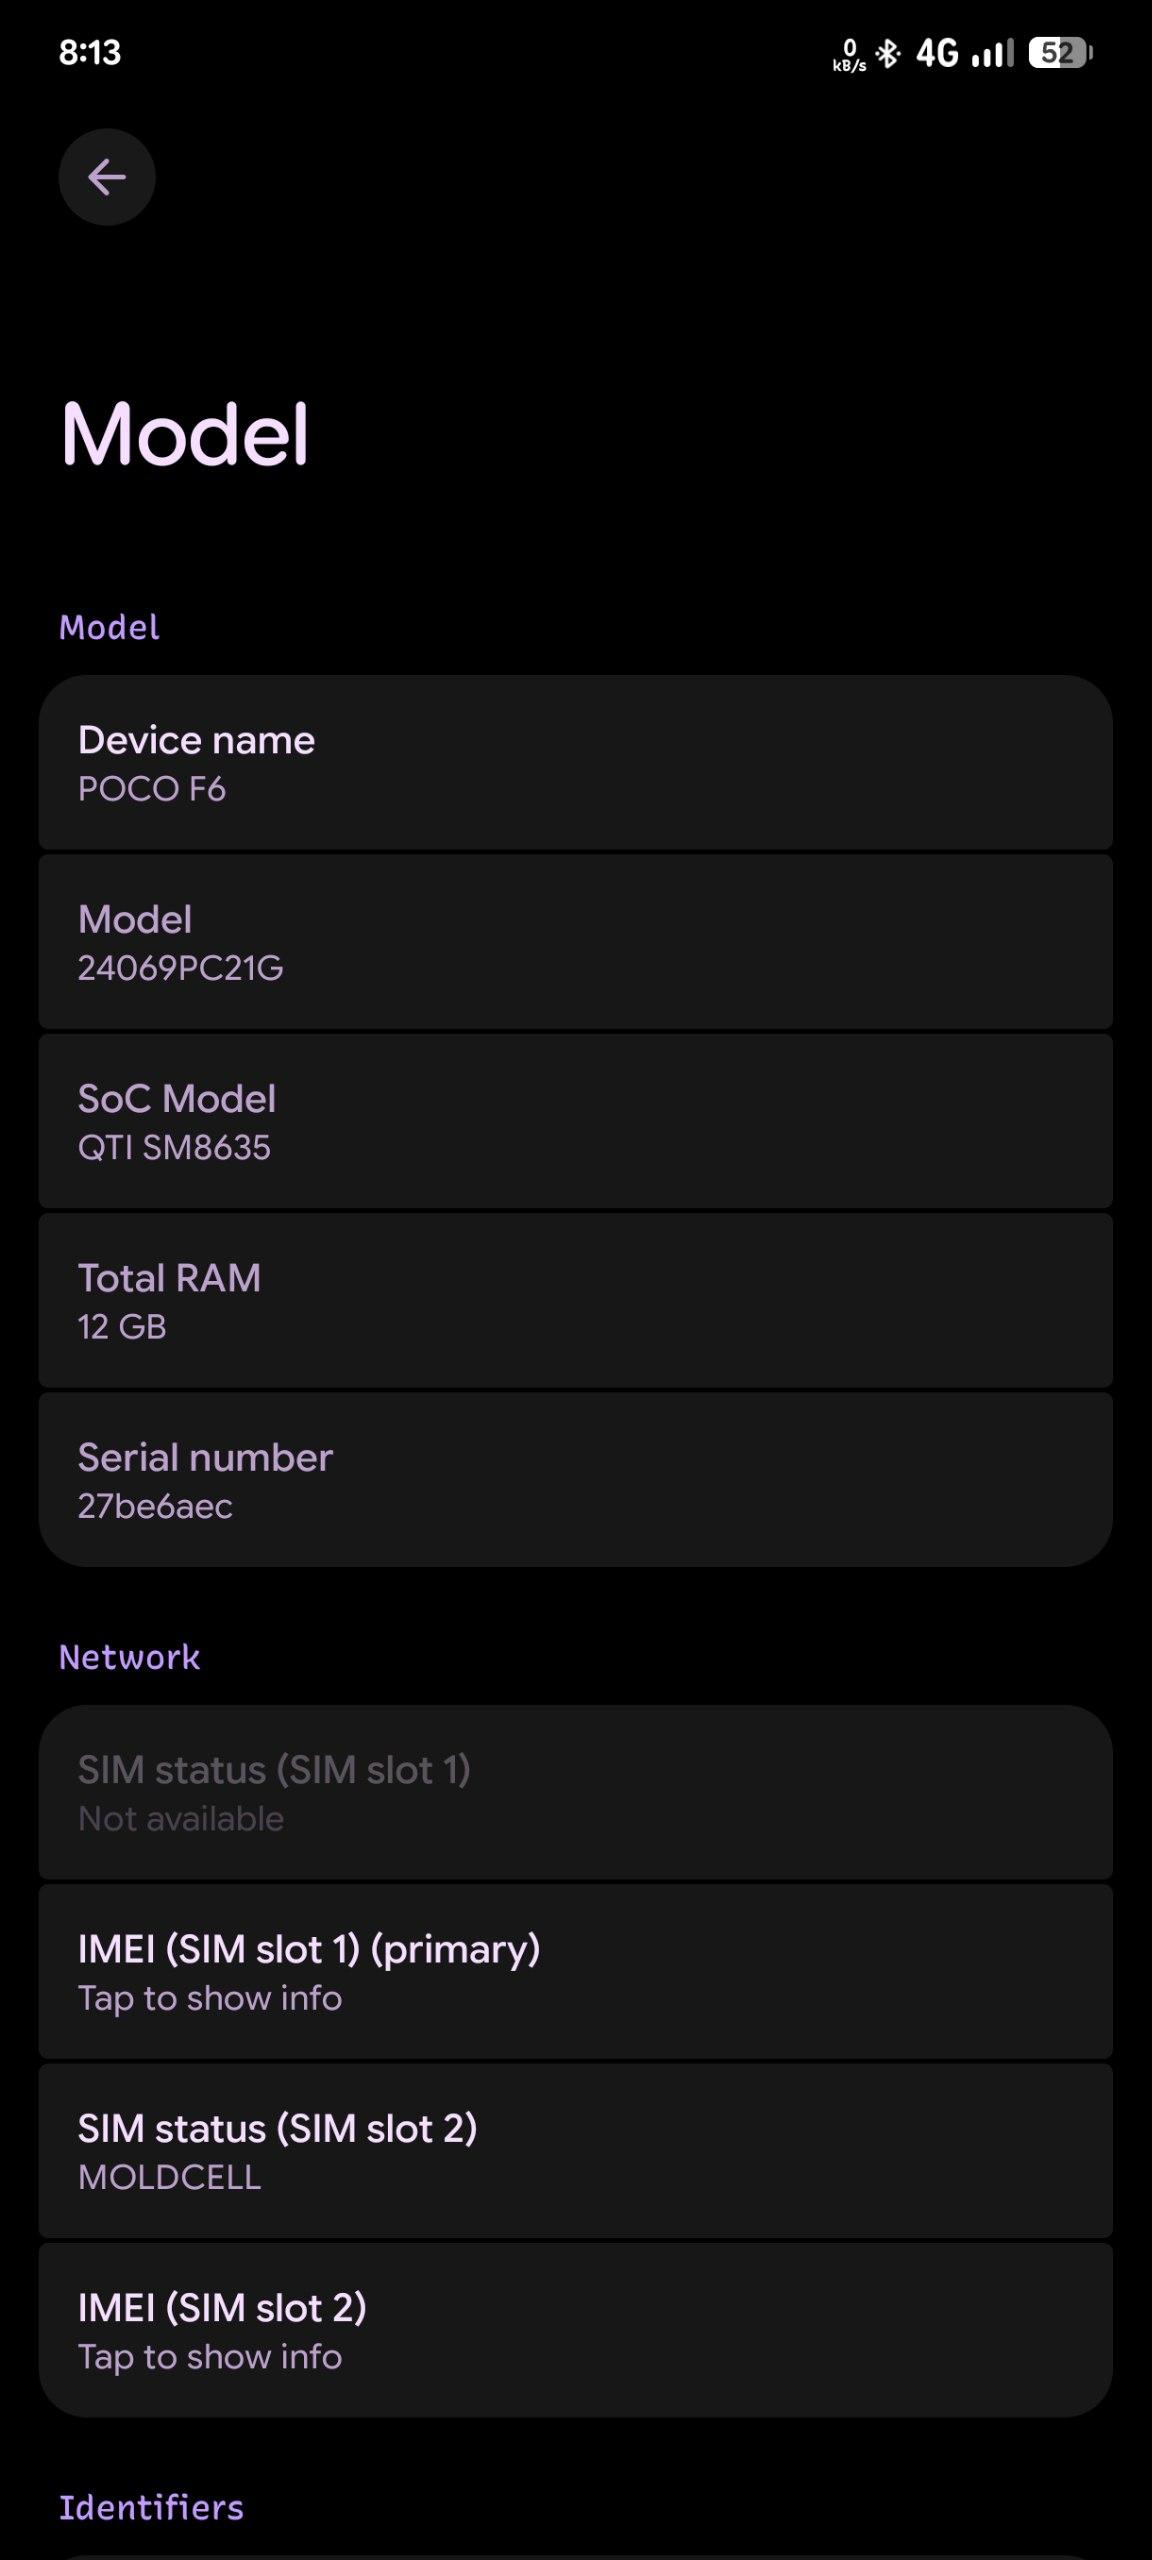This screenshot has width=1152, height=2560.
Task: Select the Model 24069PC21G entry
Action: tap(575, 942)
